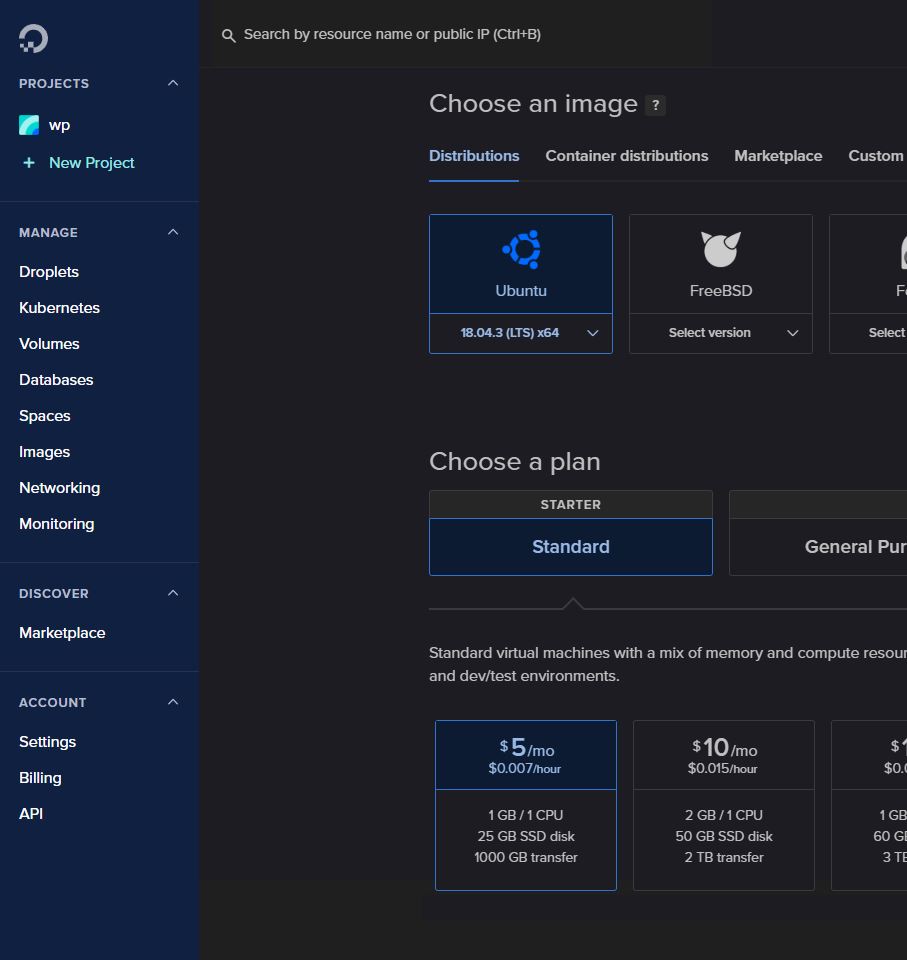Open account Settings
Viewport: 907px width, 960px height.
coord(48,742)
